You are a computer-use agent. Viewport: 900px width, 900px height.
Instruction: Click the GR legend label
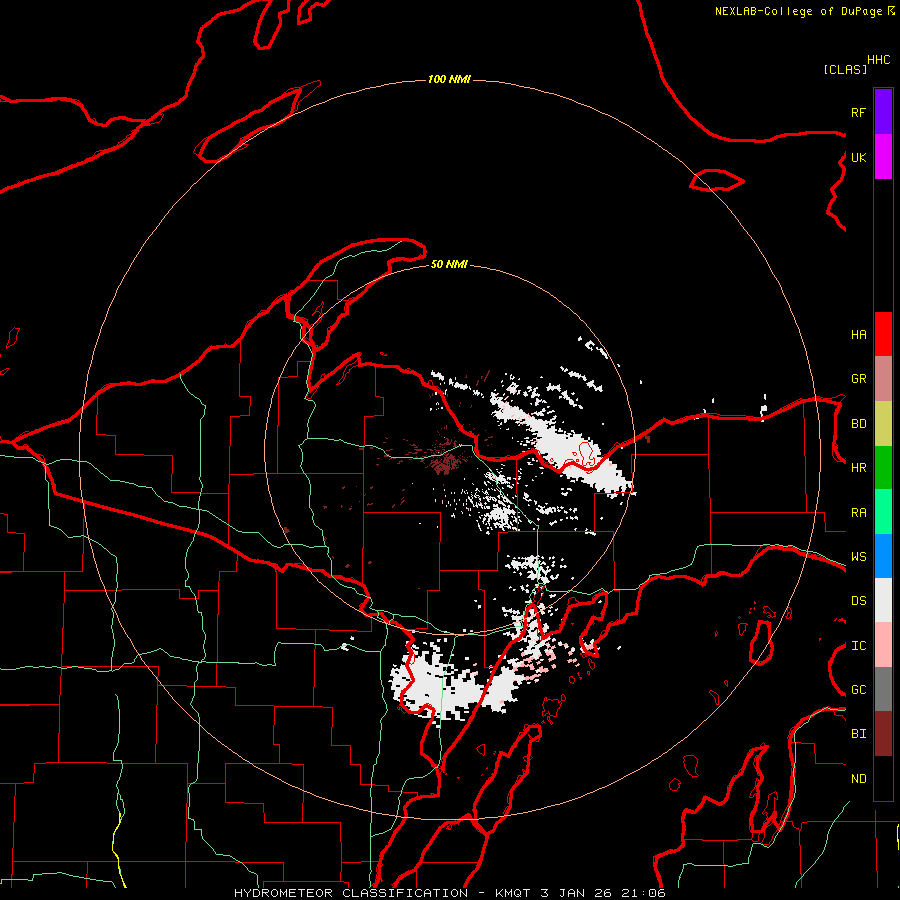[x=858, y=379]
